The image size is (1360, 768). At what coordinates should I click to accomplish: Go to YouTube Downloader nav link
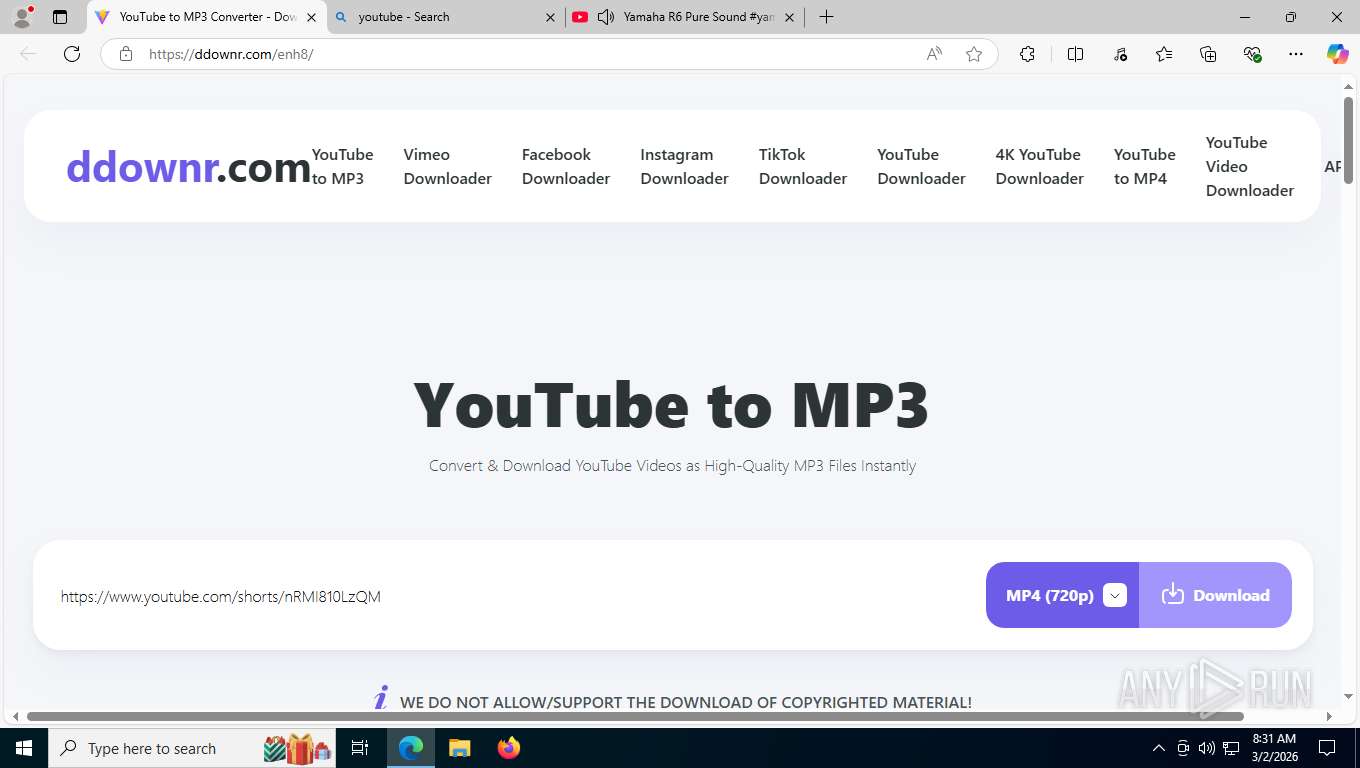pyautogui.click(x=921, y=166)
